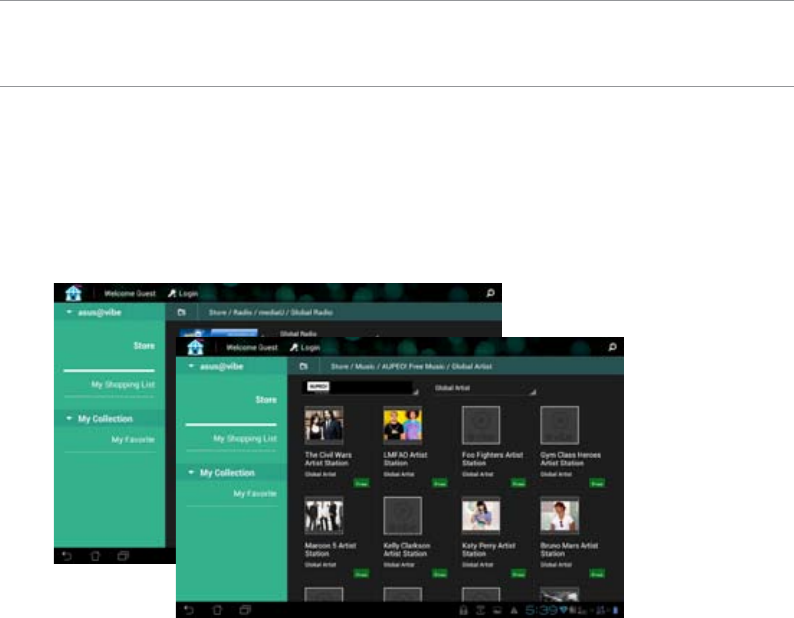The width and height of the screenshot is (794, 618).
Task: Open the Global Artist category dropdown
Action: tap(483, 388)
